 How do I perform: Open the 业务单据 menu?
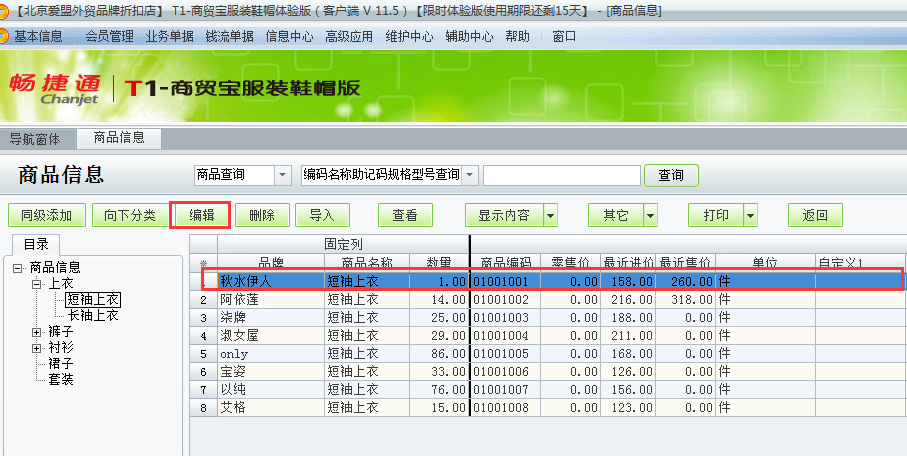(x=169, y=36)
